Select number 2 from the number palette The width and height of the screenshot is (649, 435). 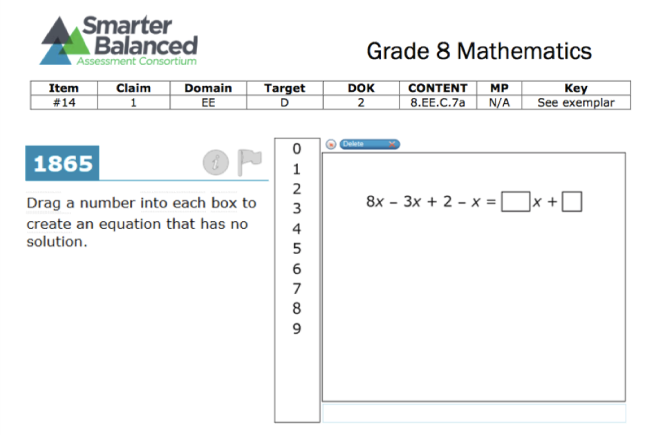point(297,189)
